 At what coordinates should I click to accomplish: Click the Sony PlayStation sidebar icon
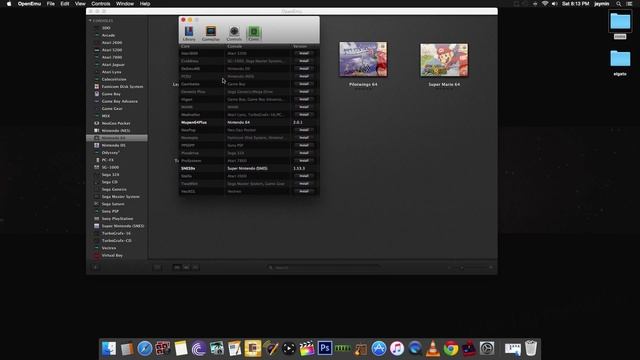97,219
